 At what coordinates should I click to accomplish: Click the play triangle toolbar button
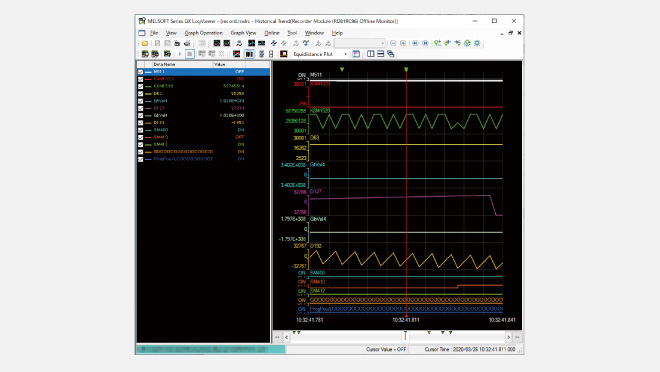(x=180, y=54)
